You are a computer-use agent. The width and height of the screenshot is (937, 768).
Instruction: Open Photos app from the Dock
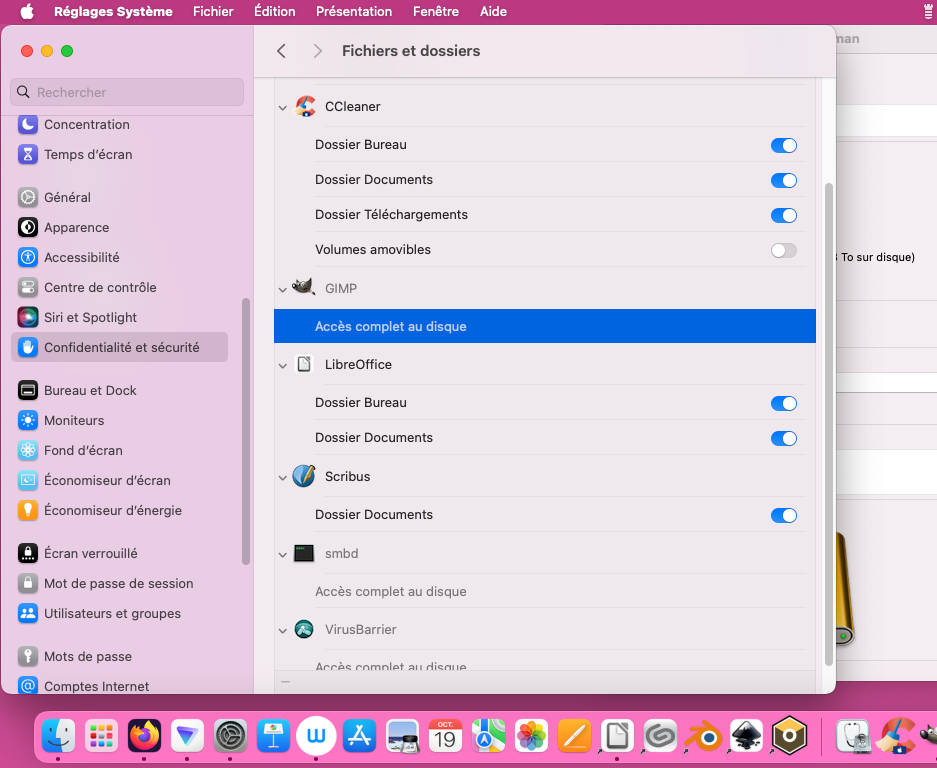[531, 737]
